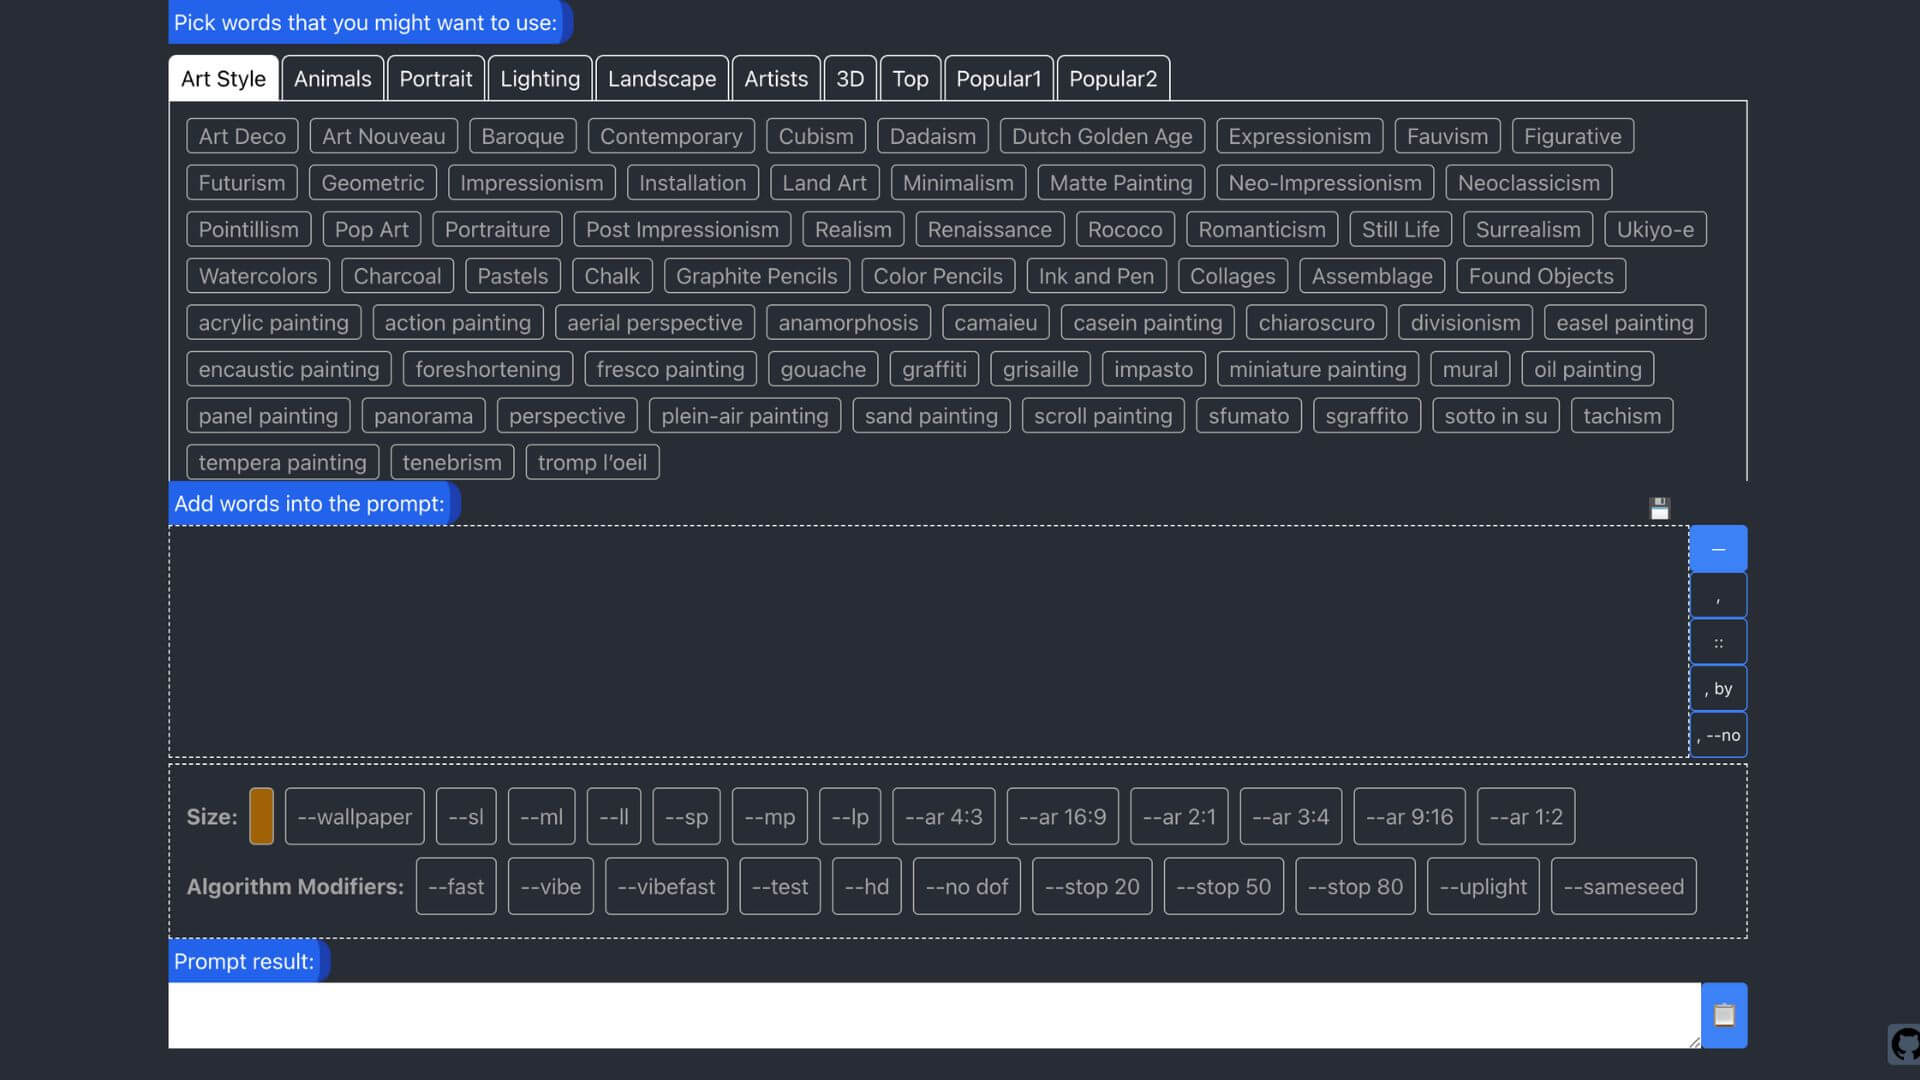The height and width of the screenshot is (1080, 1920).
Task: Click the orange size swatch
Action: (x=261, y=816)
